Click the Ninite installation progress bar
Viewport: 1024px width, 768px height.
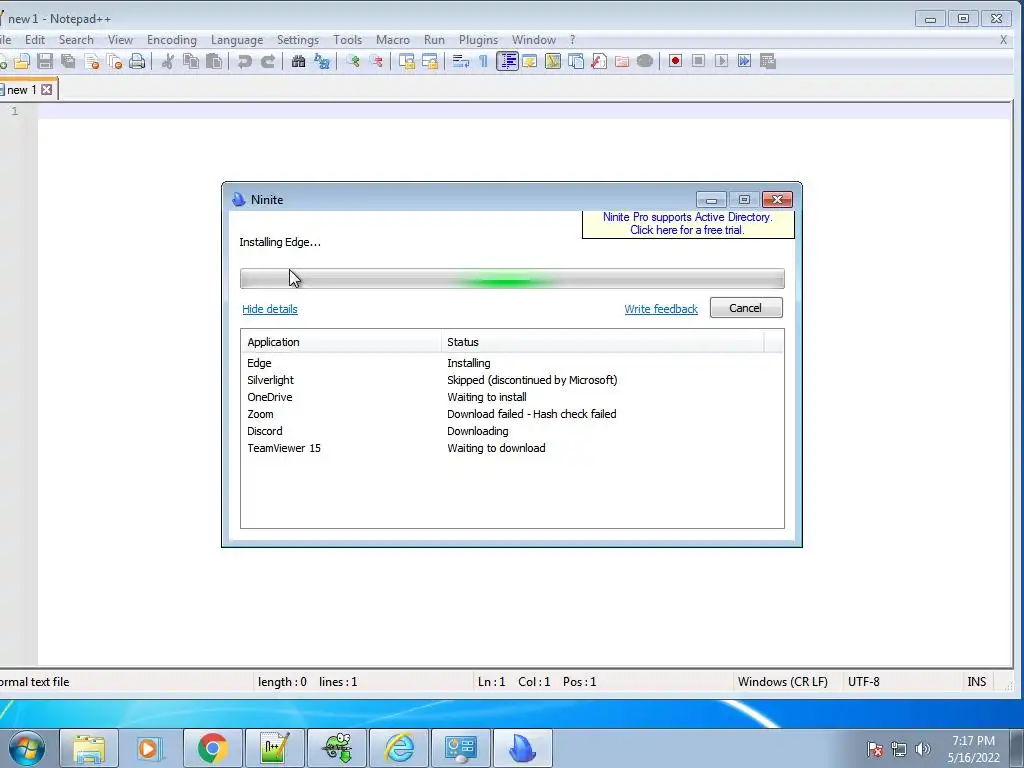pyautogui.click(x=512, y=279)
